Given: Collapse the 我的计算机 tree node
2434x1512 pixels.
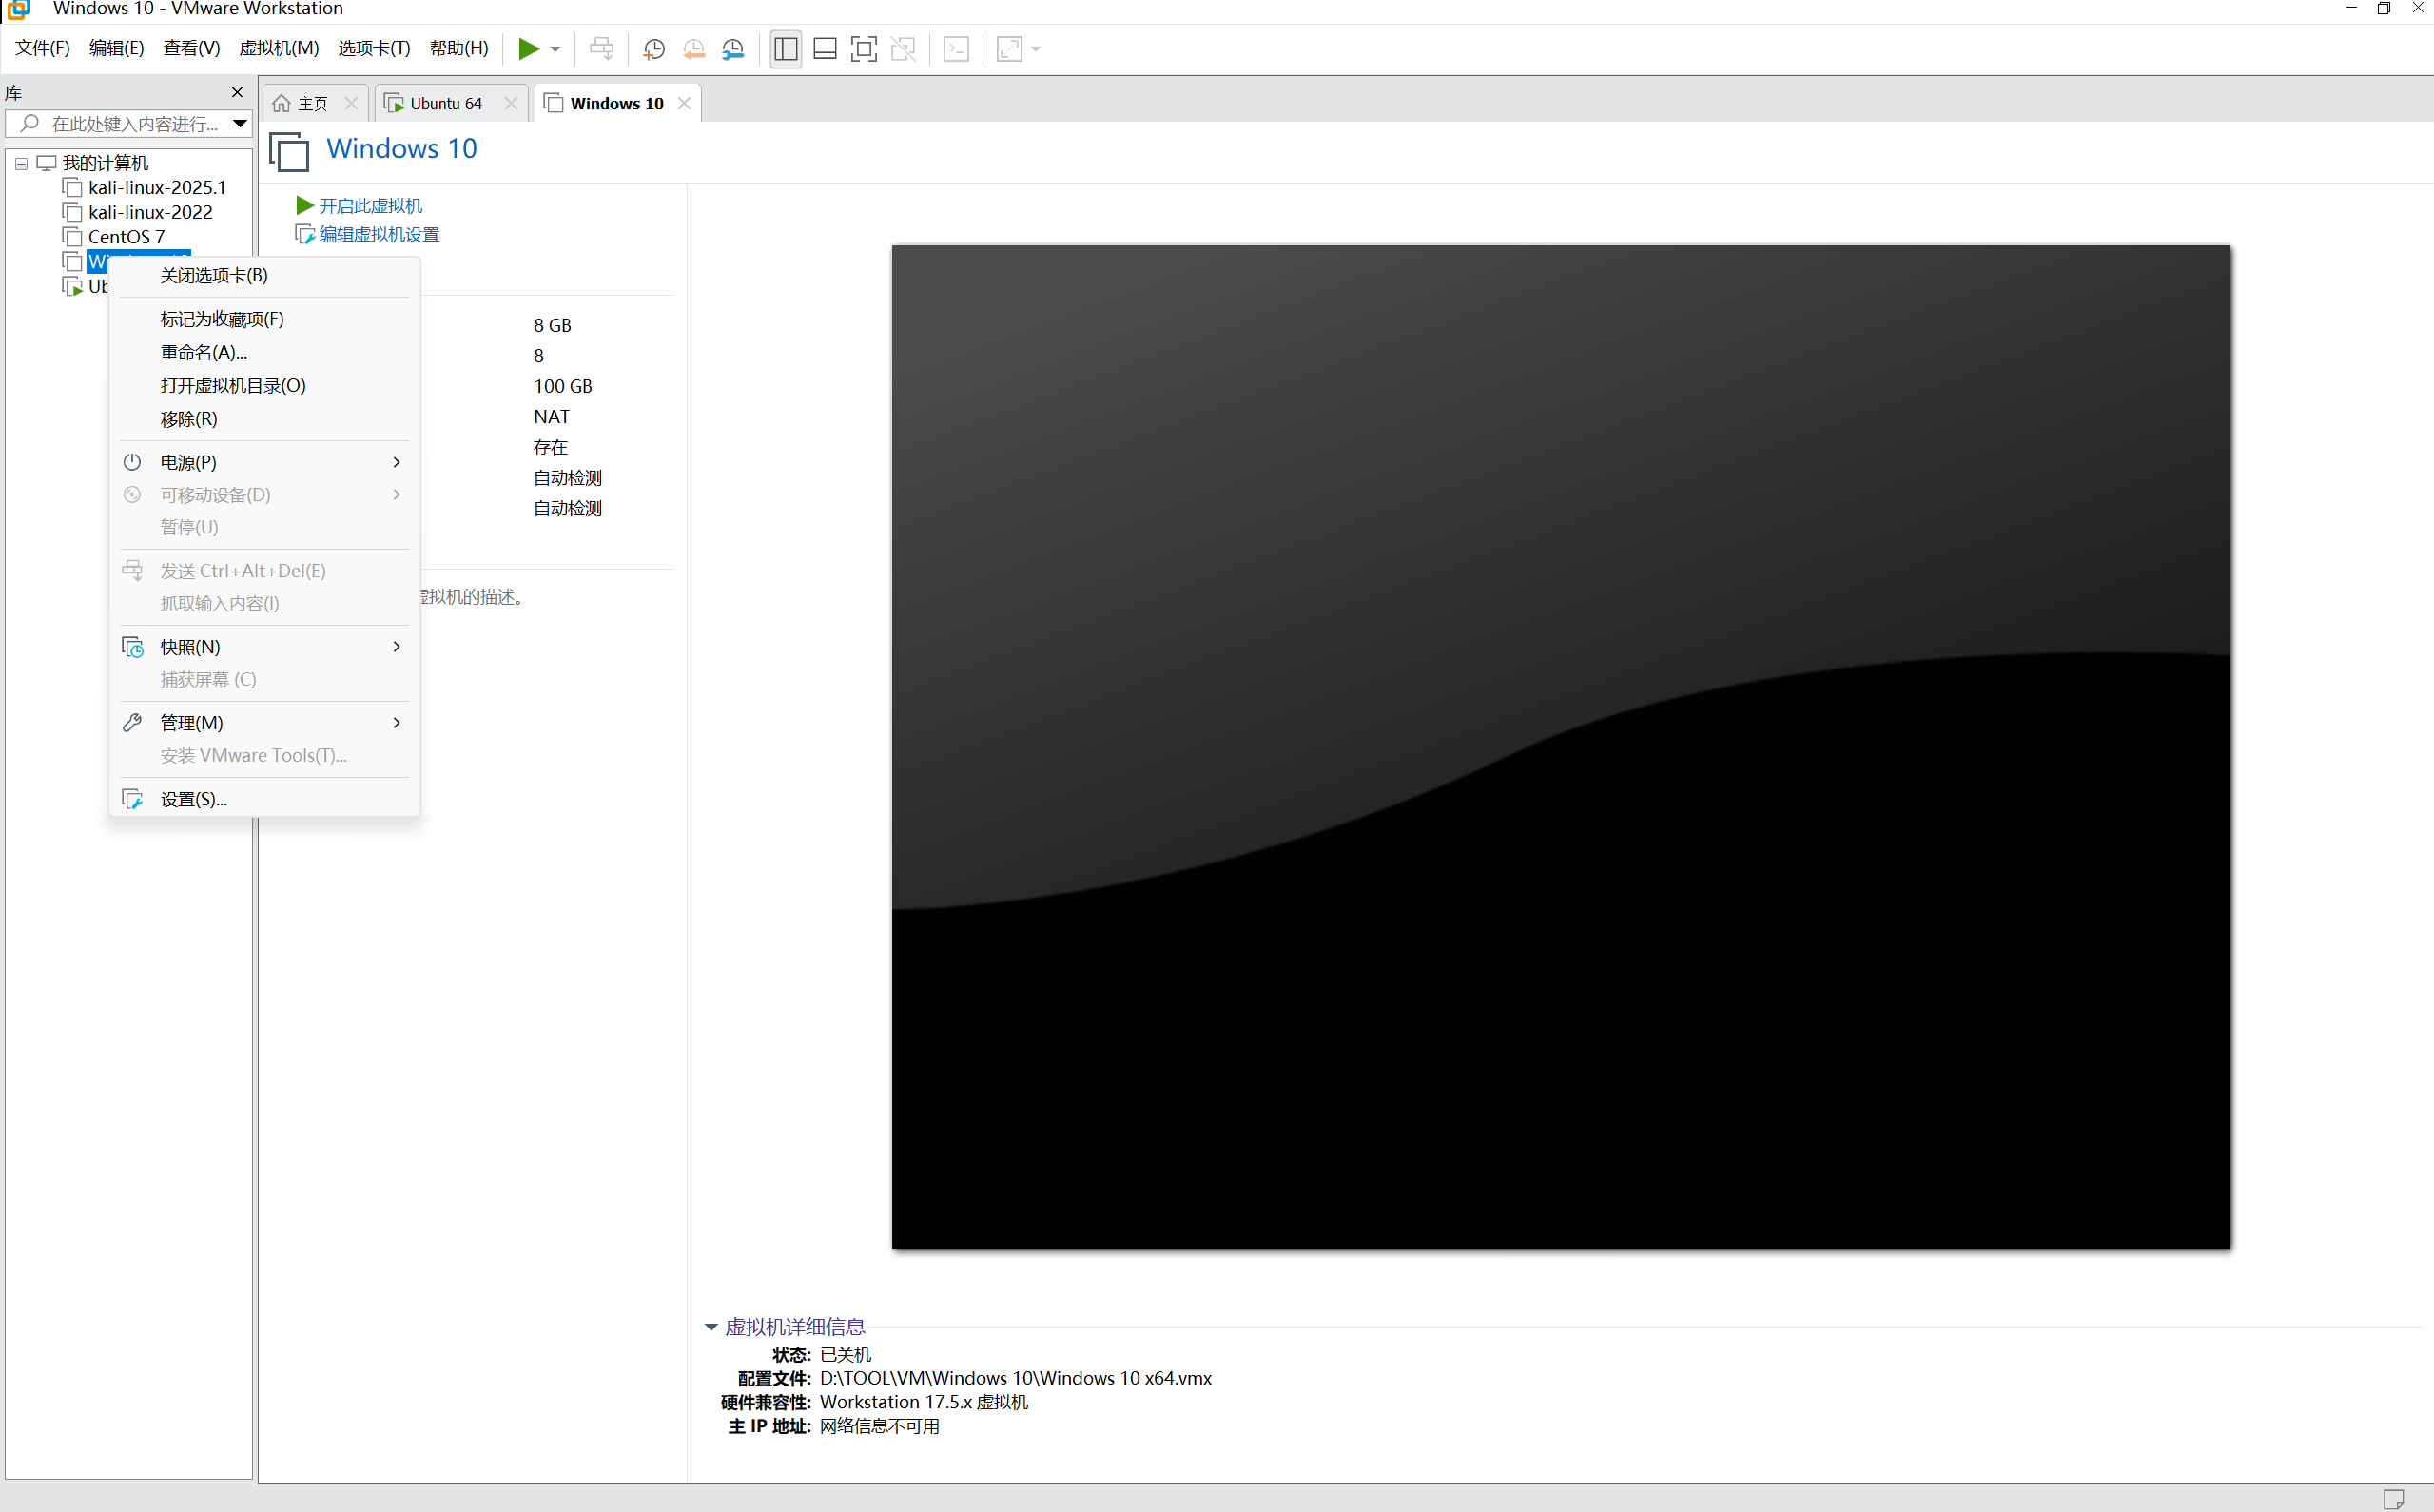Looking at the screenshot, I should tap(21, 164).
